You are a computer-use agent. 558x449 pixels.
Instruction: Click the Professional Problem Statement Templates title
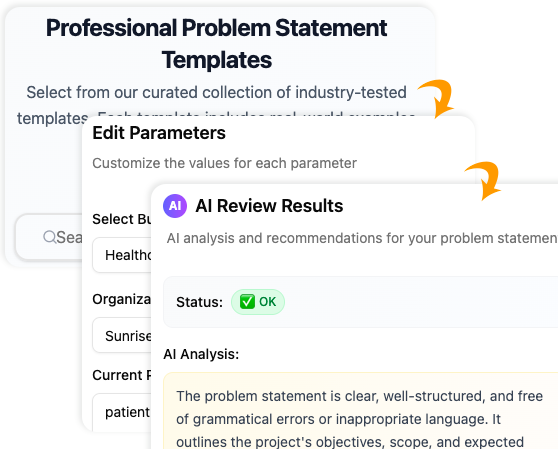(216, 43)
